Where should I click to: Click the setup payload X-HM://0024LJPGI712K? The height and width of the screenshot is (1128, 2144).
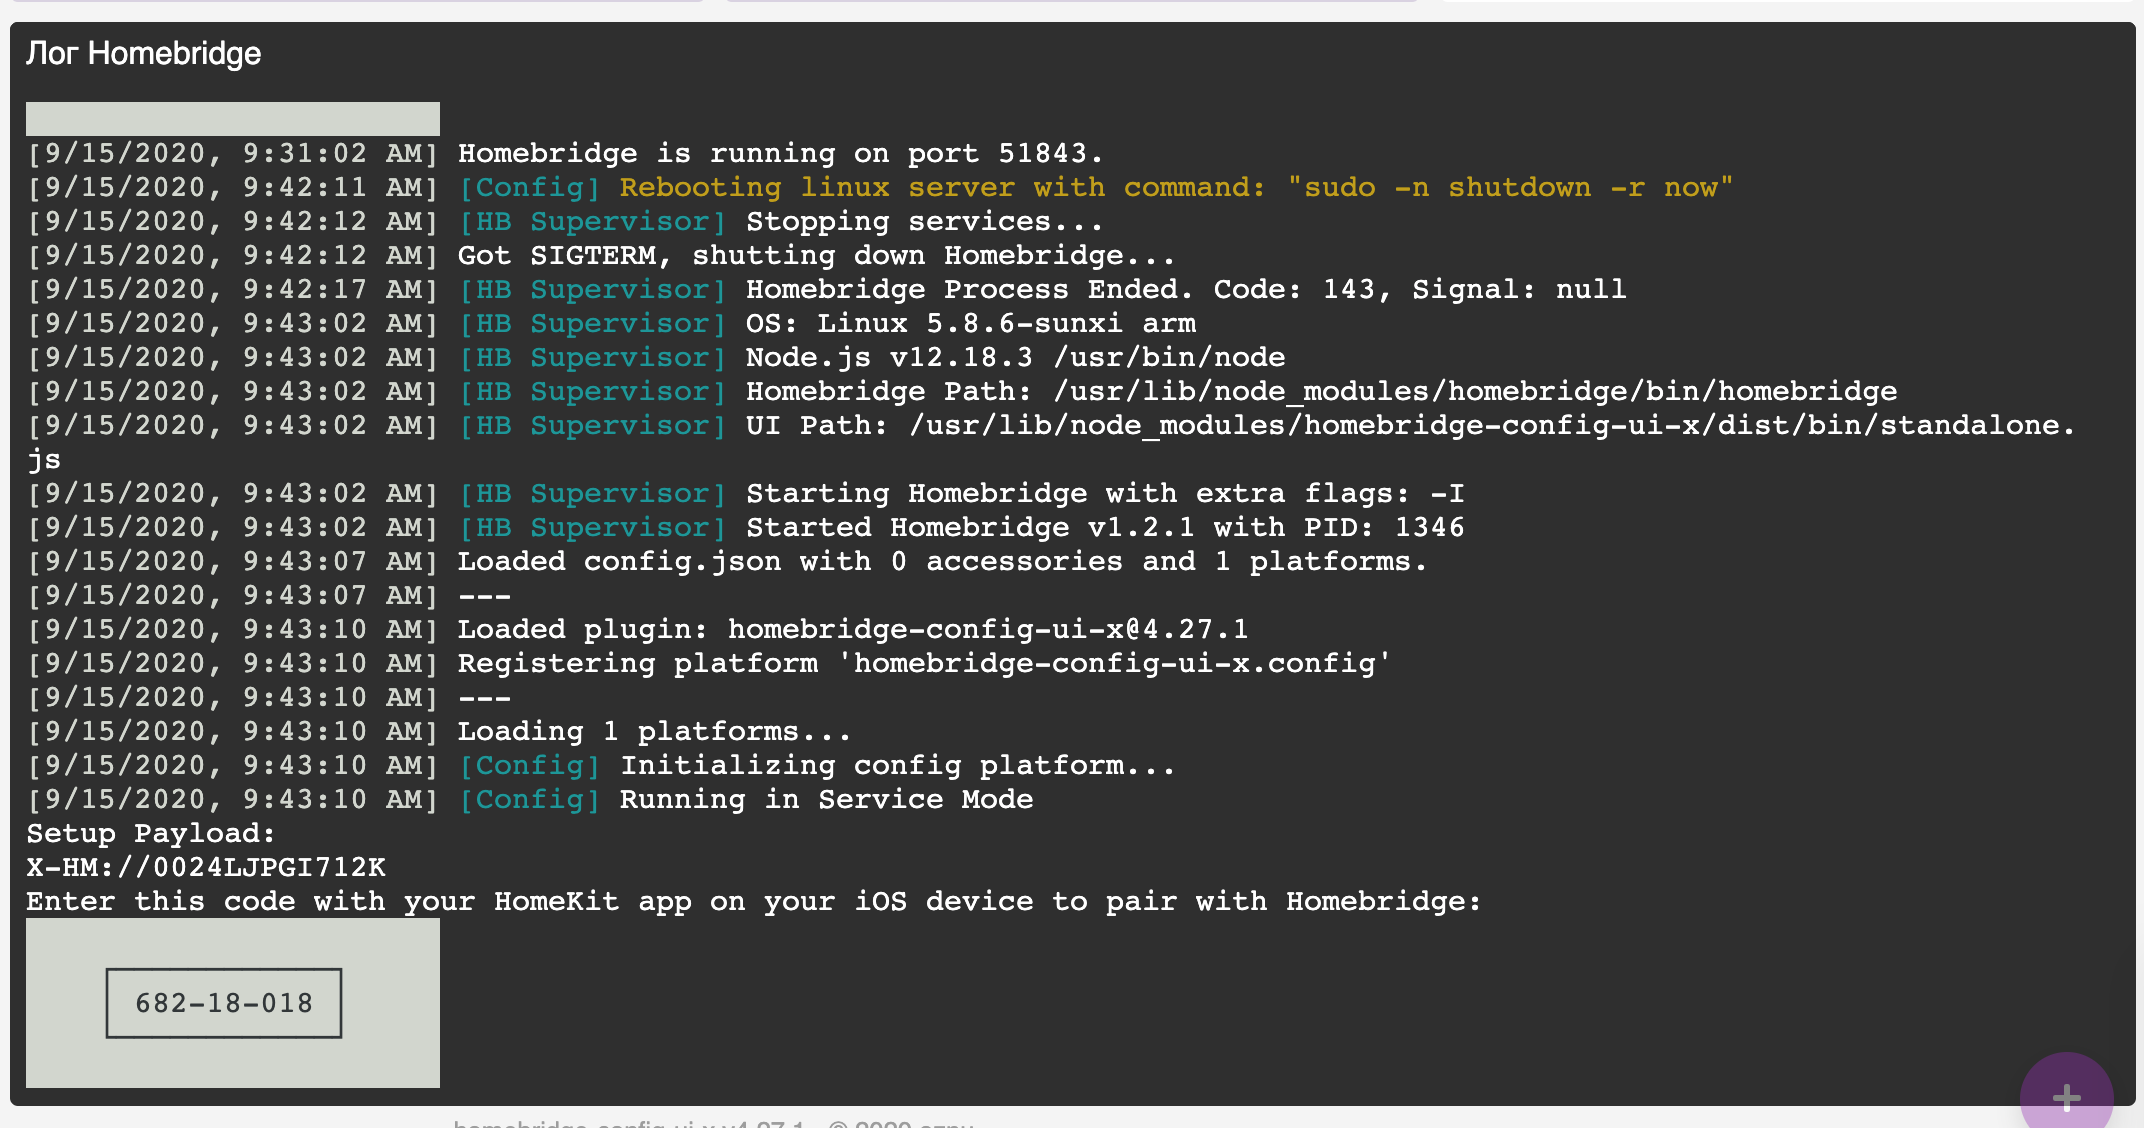pyautogui.click(x=206, y=867)
